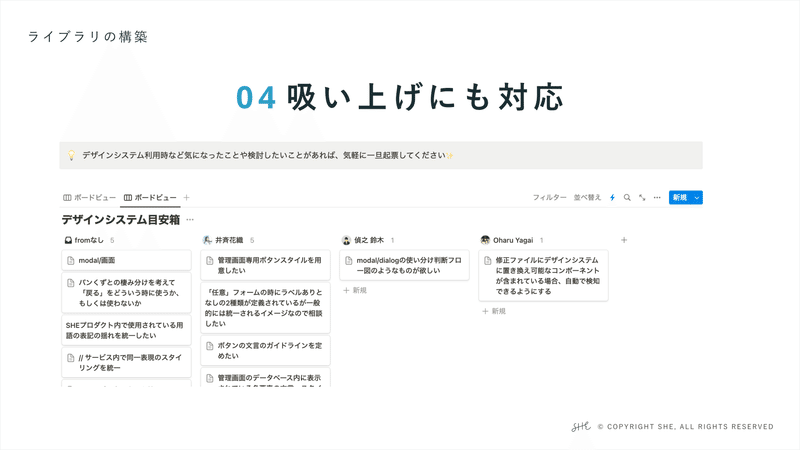Open the パンくずとの棲み分けを考えて card

point(127,292)
